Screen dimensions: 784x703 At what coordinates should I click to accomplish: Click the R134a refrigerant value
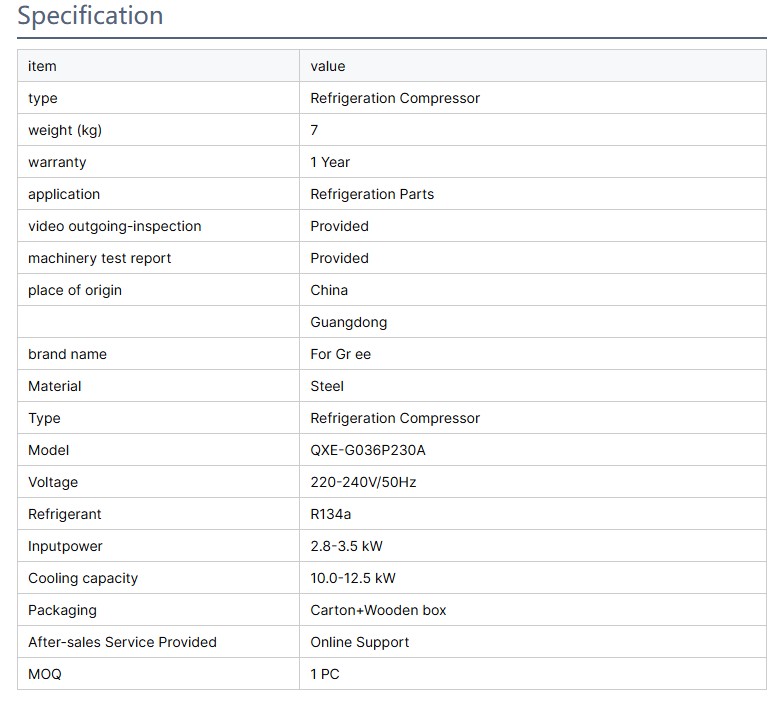click(x=331, y=514)
